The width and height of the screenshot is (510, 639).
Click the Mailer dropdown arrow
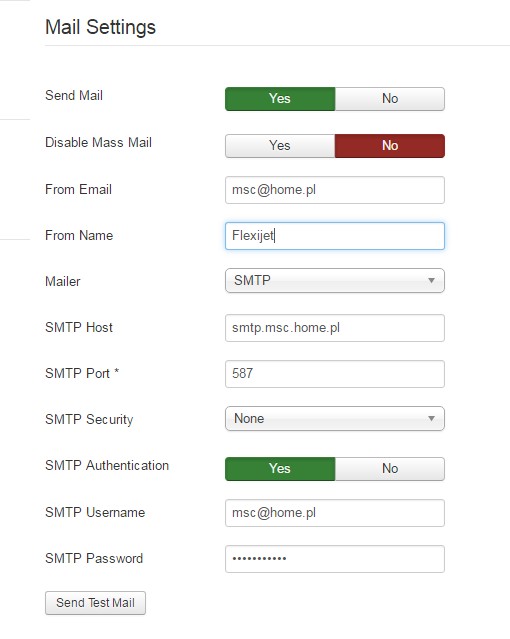(x=431, y=280)
